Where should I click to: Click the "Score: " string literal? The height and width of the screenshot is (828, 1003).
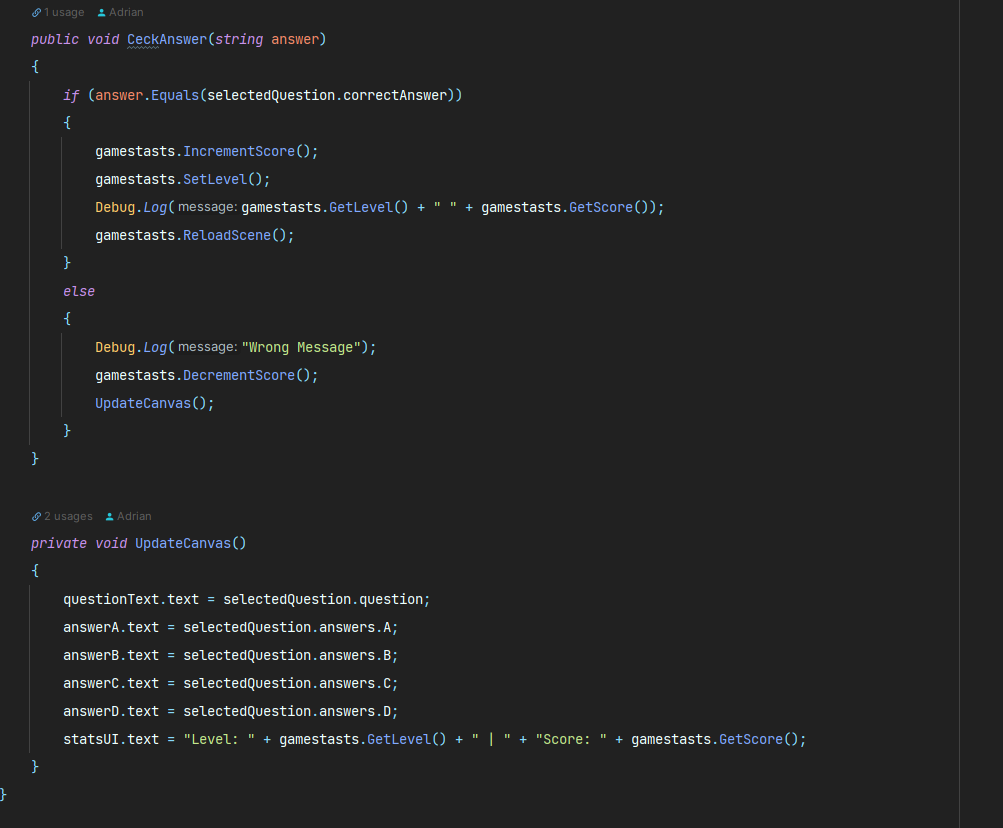pyautogui.click(x=571, y=739)
